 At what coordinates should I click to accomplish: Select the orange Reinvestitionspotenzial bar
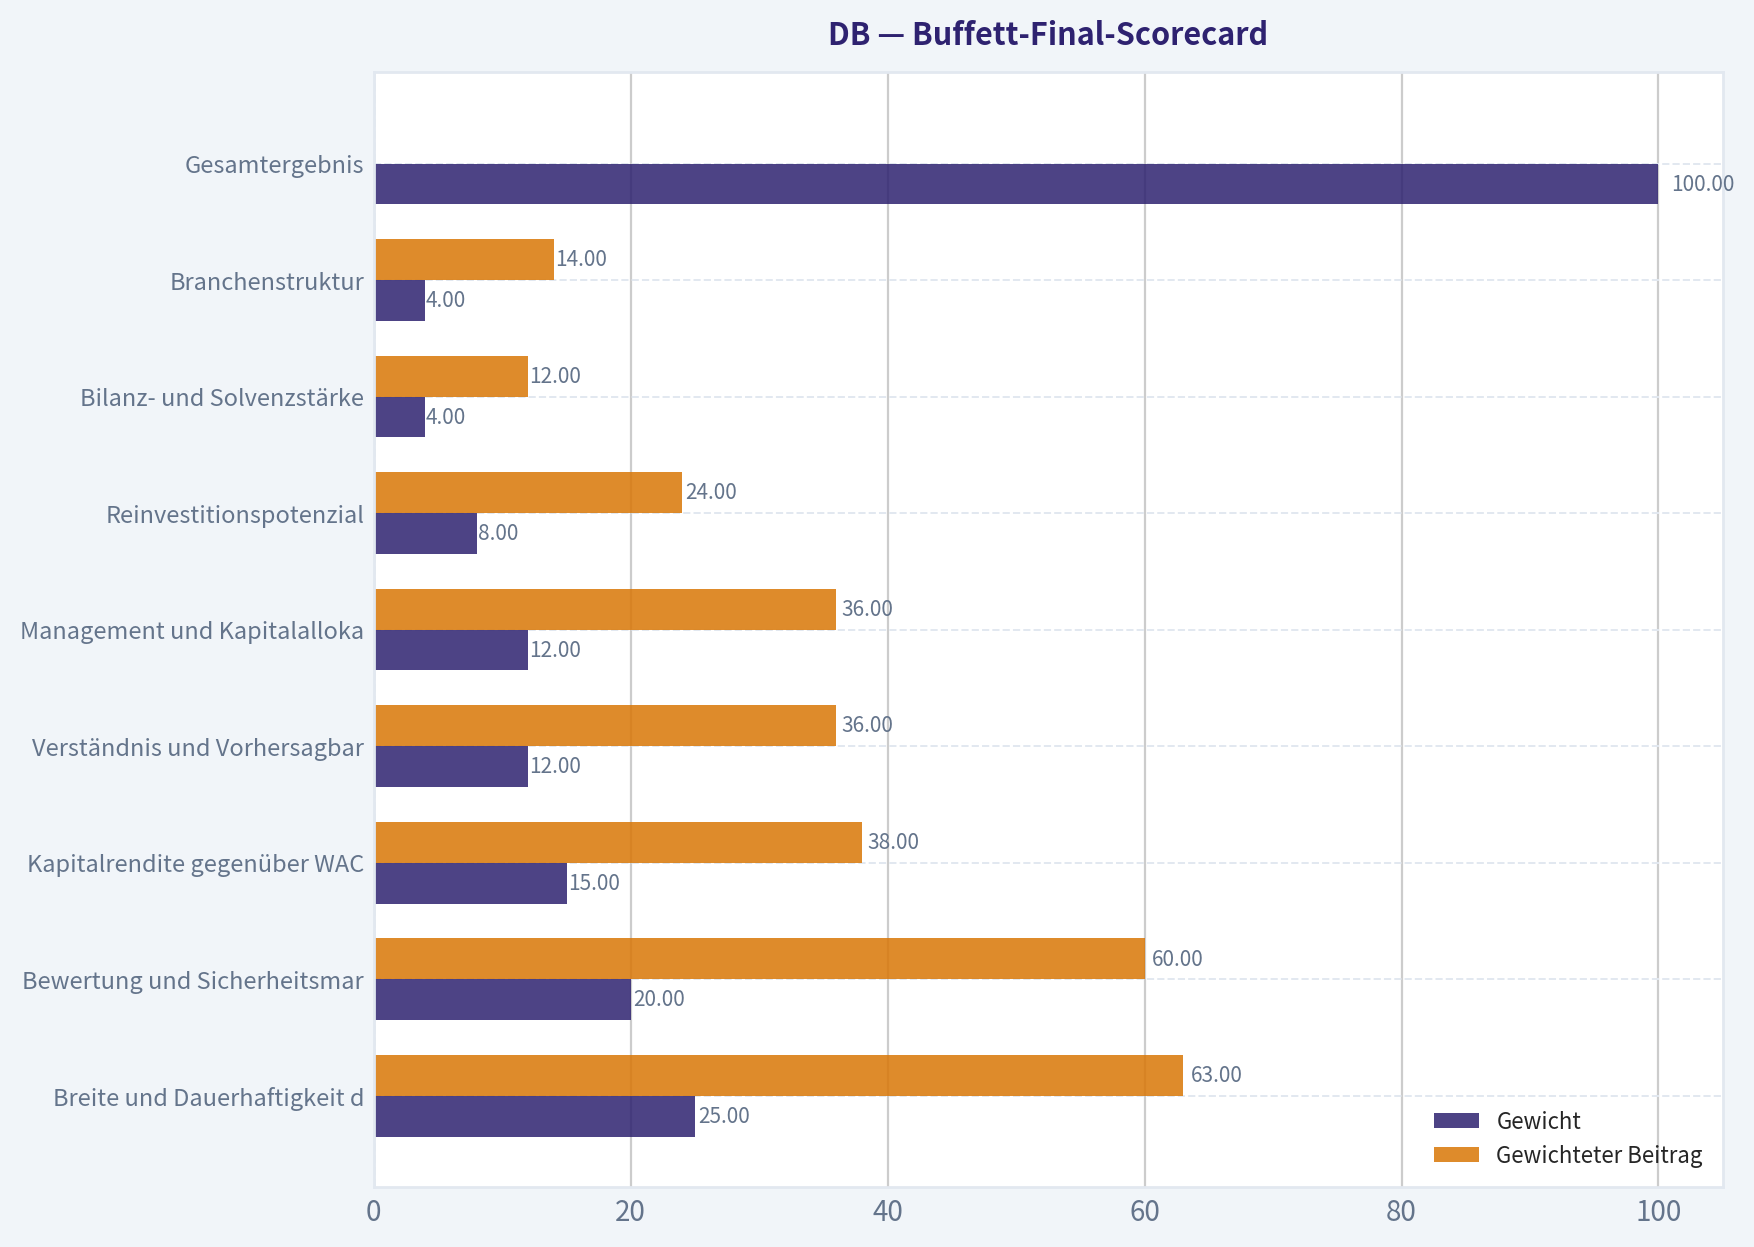click(x=528, y=492)
